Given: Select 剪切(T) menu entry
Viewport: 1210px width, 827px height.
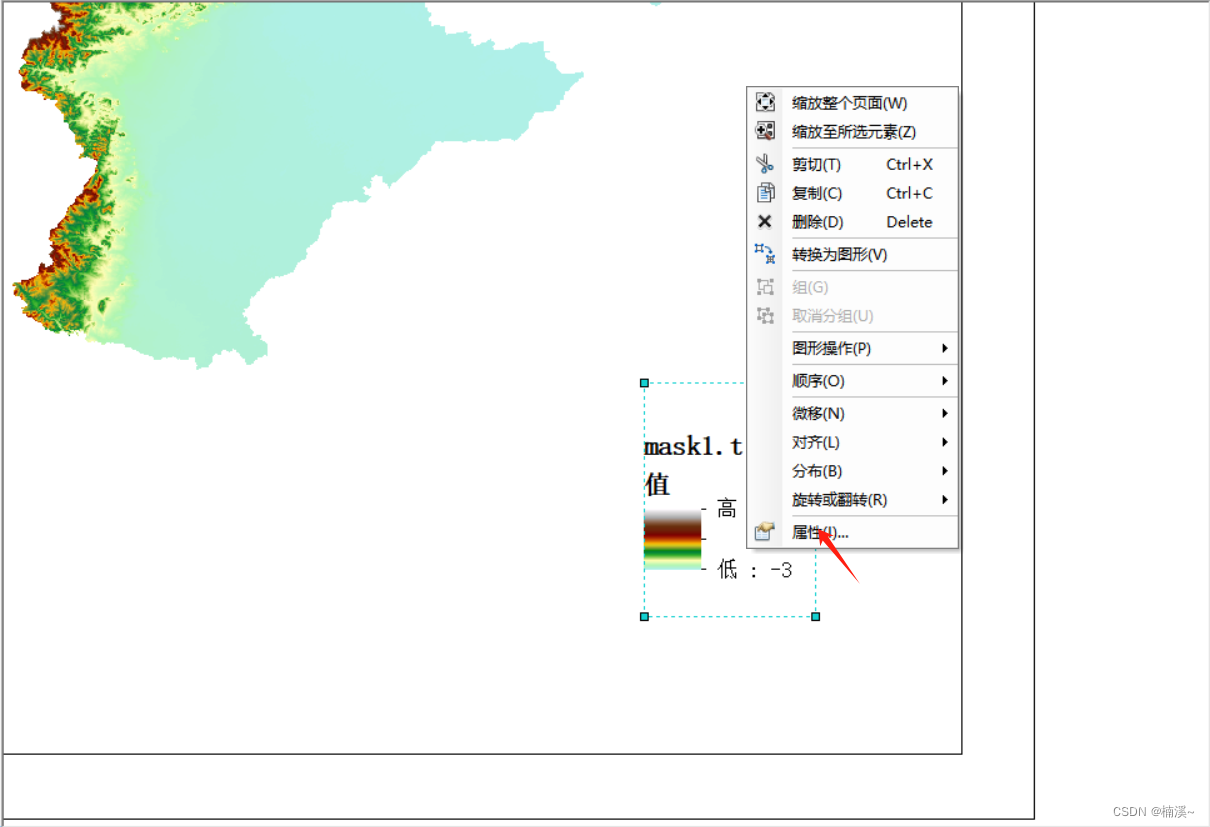Looking at the screenshot, I should [852, 164].
